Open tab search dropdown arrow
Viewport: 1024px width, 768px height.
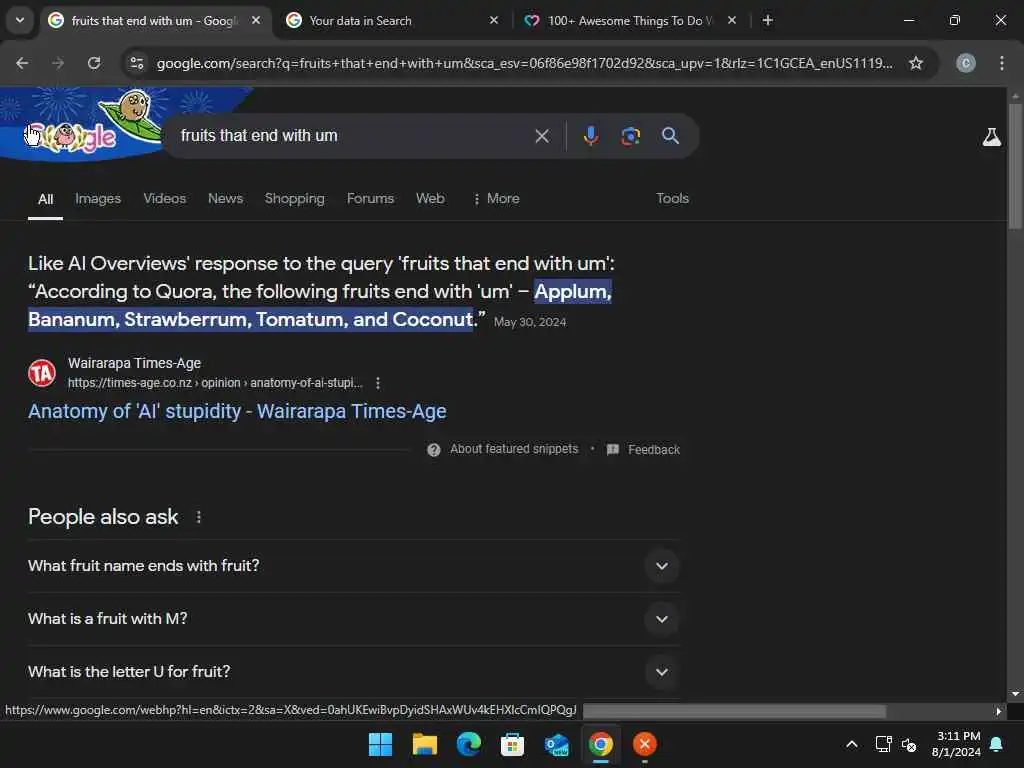coord(20,20)
